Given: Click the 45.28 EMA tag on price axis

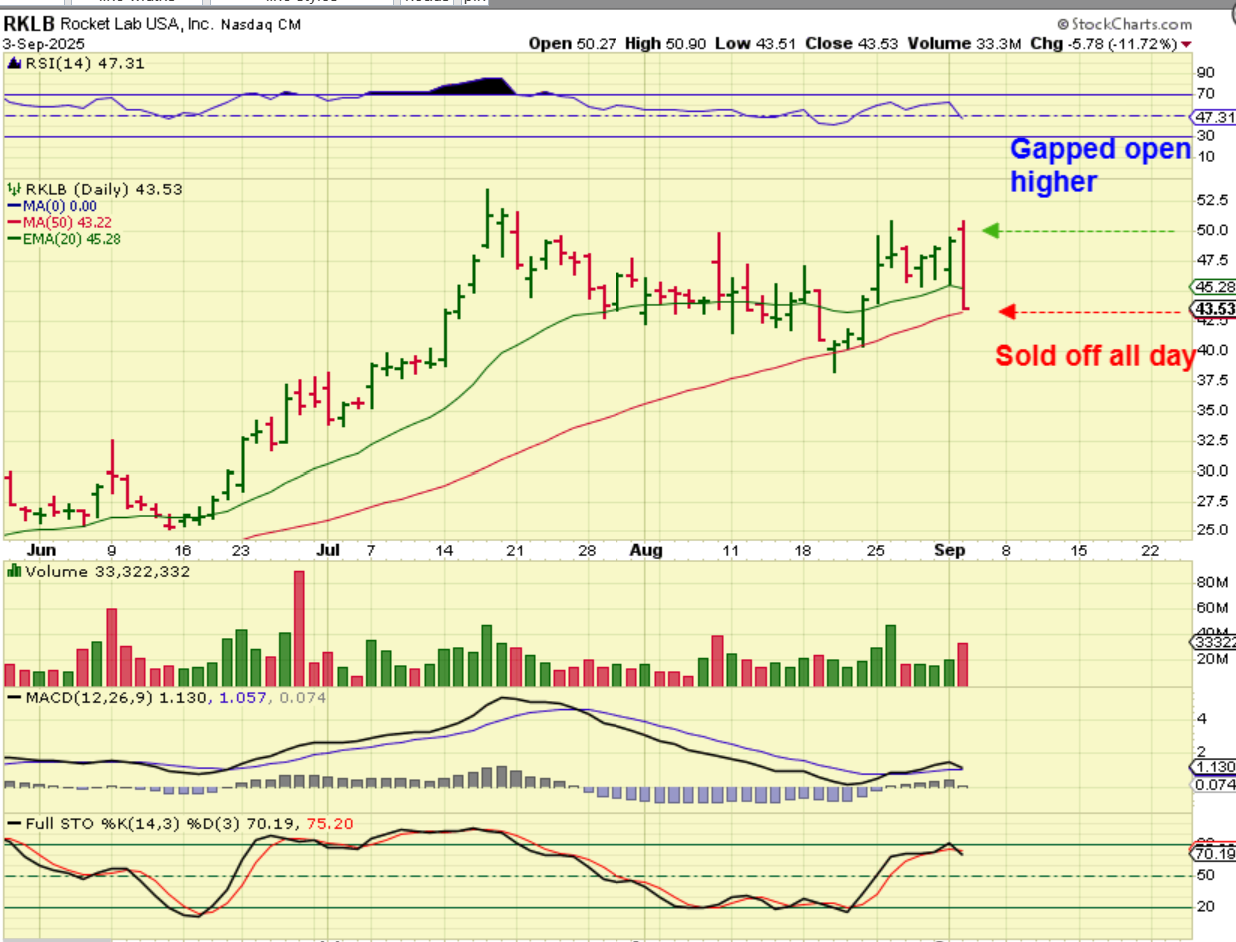Looking at the screenshot, I should click(1212, 286).
